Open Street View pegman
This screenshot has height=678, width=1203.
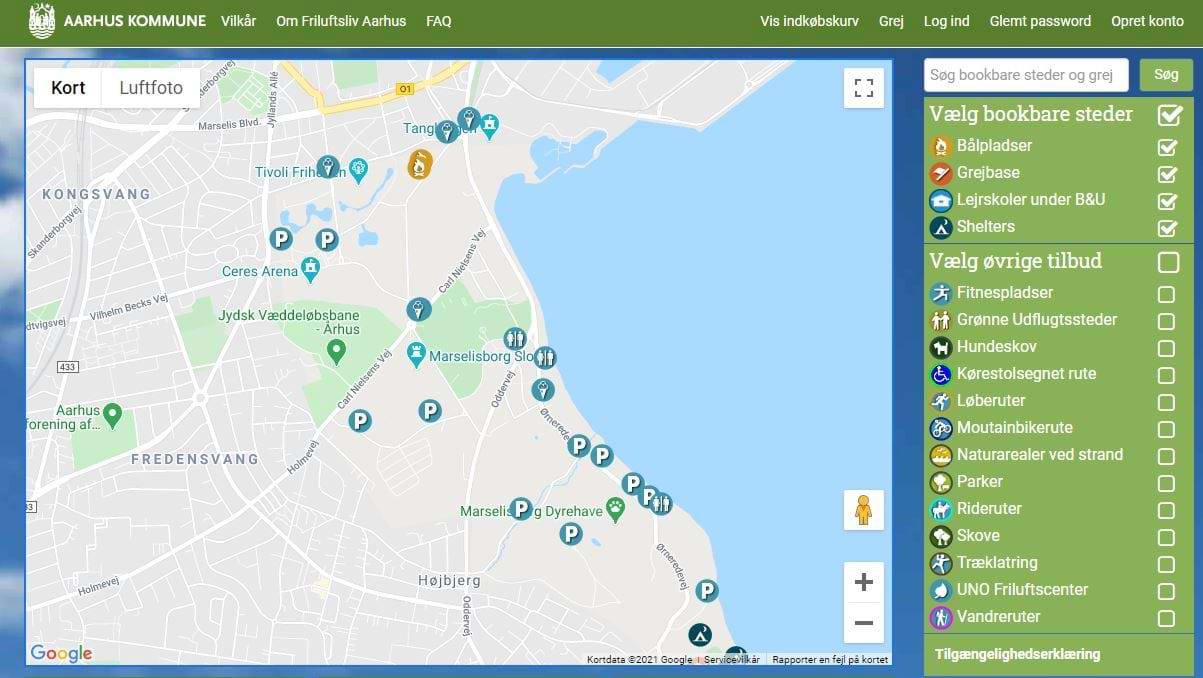pos(863,510)
